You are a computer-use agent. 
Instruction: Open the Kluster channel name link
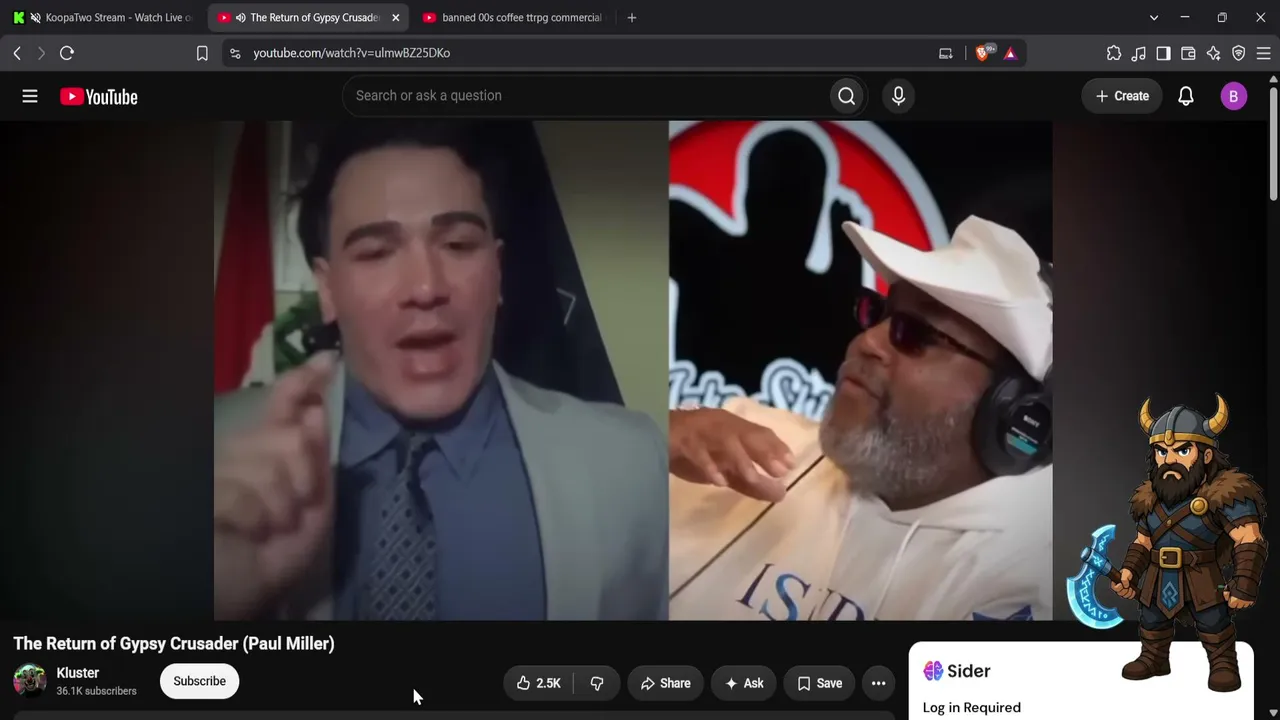(x=78, y=673)
